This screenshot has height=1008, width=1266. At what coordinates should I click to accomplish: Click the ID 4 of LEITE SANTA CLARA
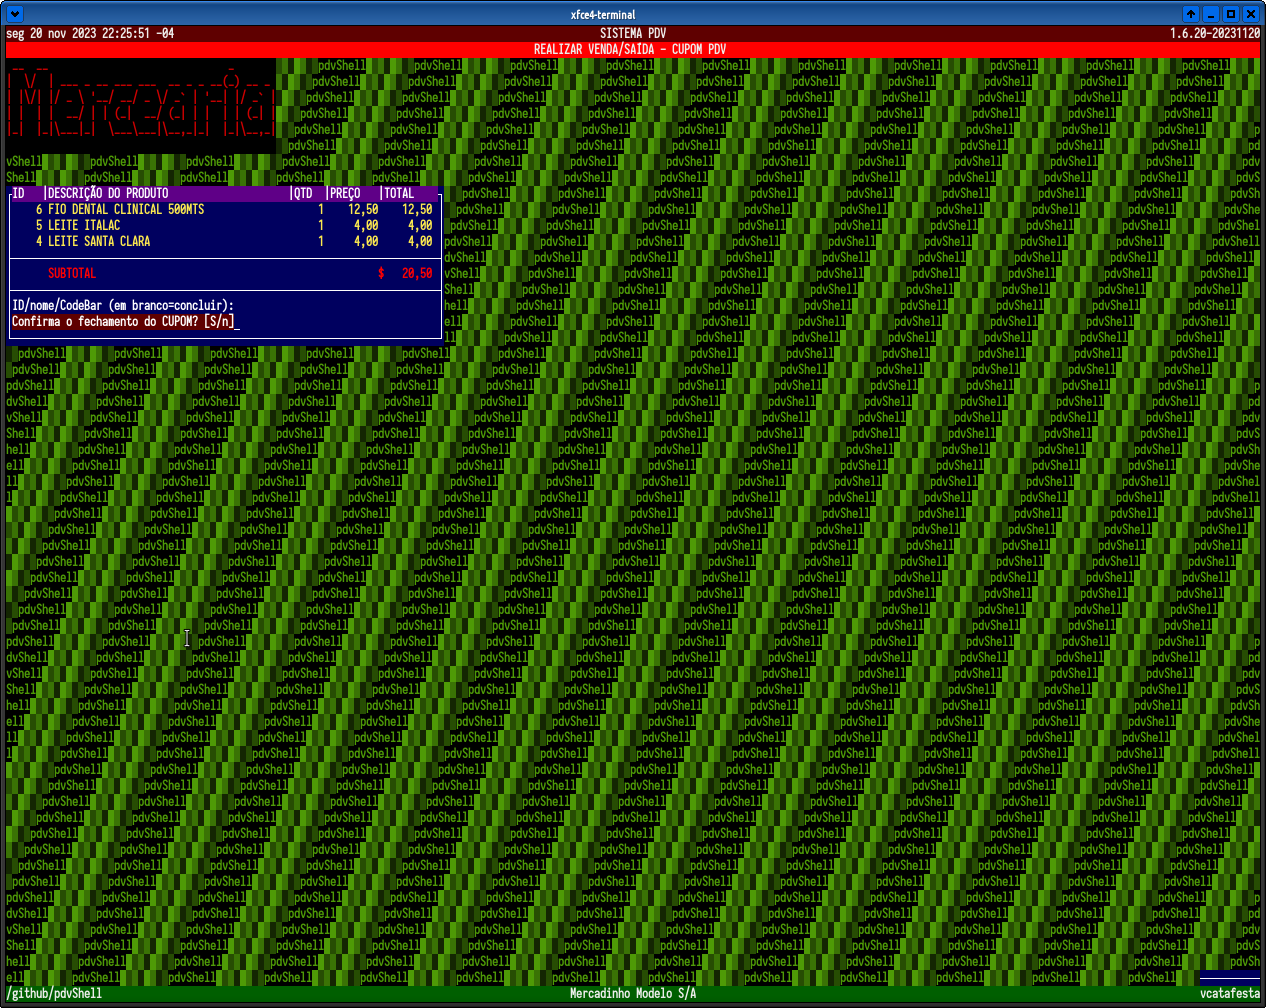tap(39, 241)
